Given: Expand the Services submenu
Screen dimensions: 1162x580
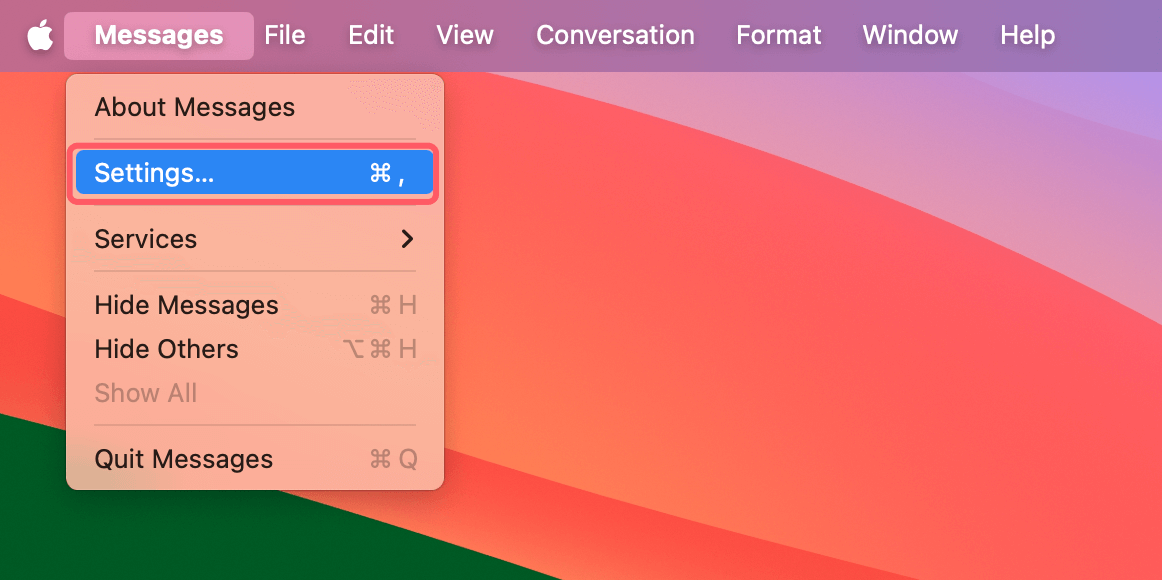Looking at the screenshot, I should pos(146,239).
